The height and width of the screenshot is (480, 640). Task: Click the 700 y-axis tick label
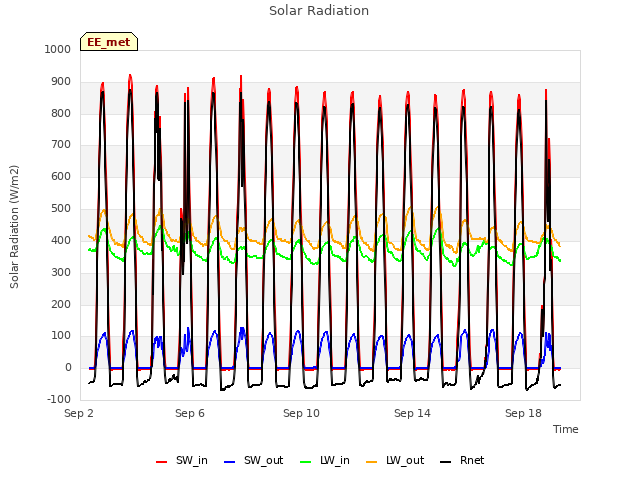(x=61, y=144)
